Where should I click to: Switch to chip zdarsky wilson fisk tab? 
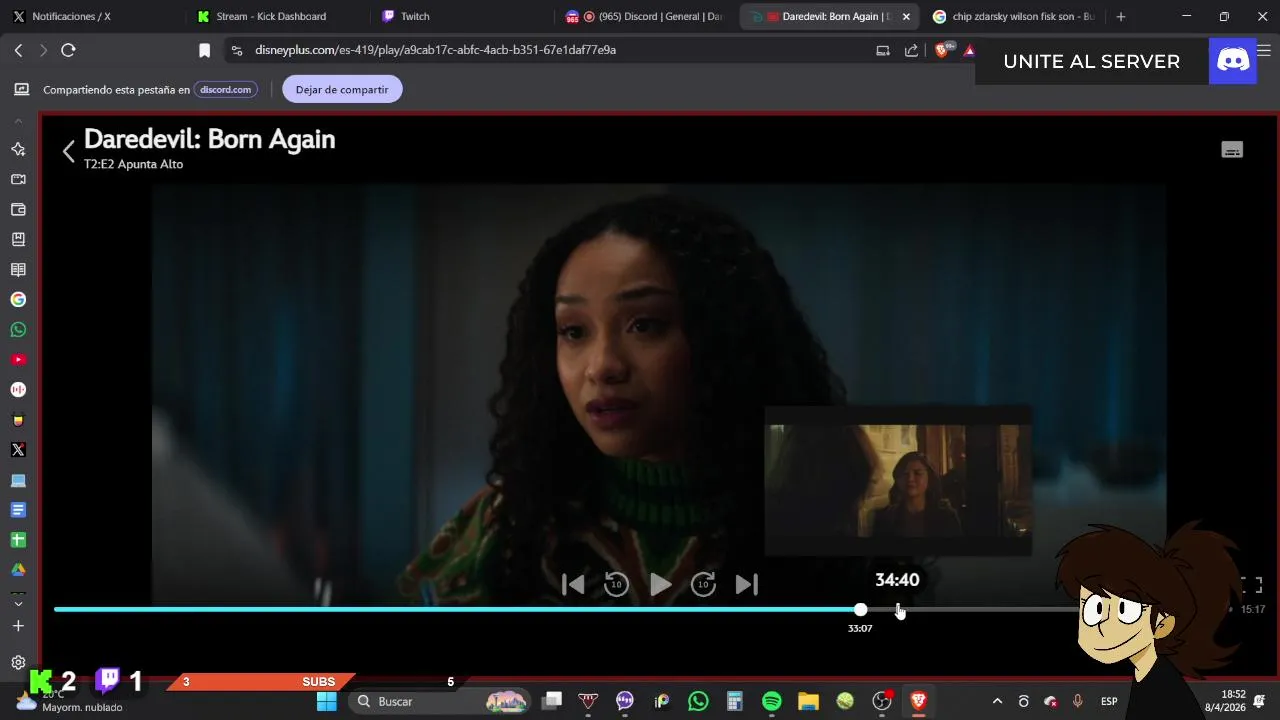(x=1013, y=16)
